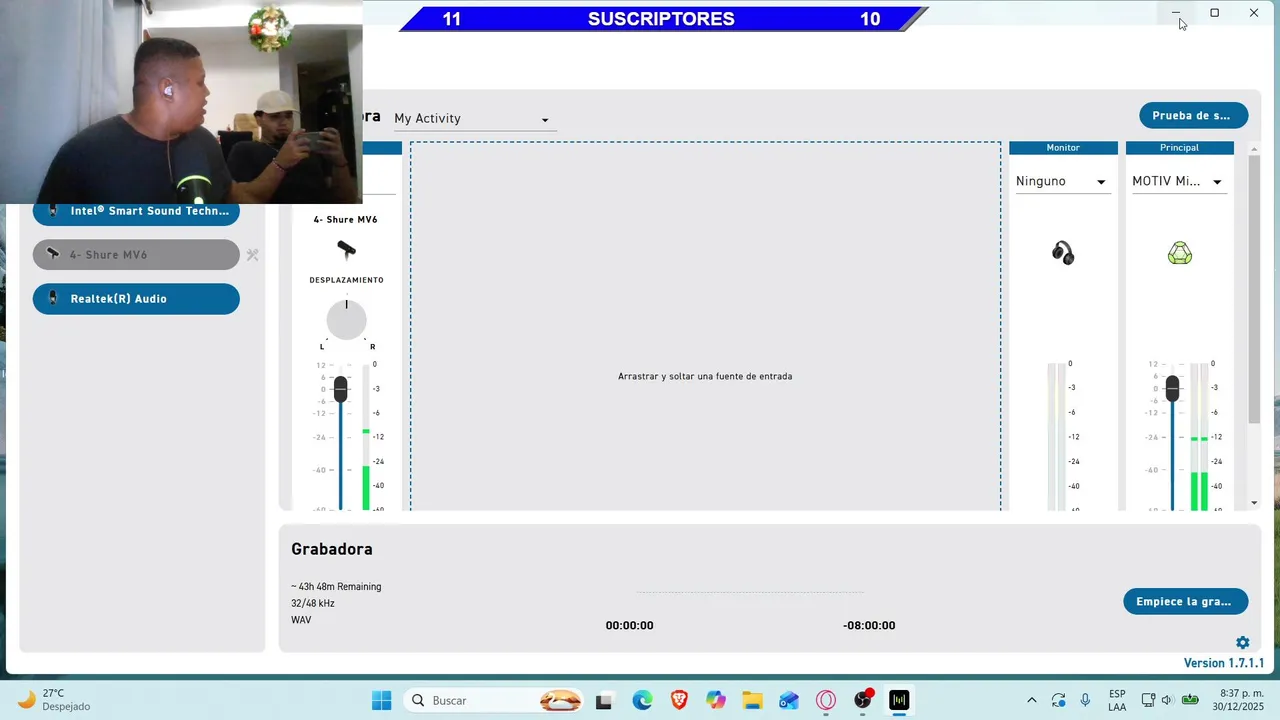Select the grayed 4- Shure MV6 source
1280x720 pixels.
(x=136, y=255)
